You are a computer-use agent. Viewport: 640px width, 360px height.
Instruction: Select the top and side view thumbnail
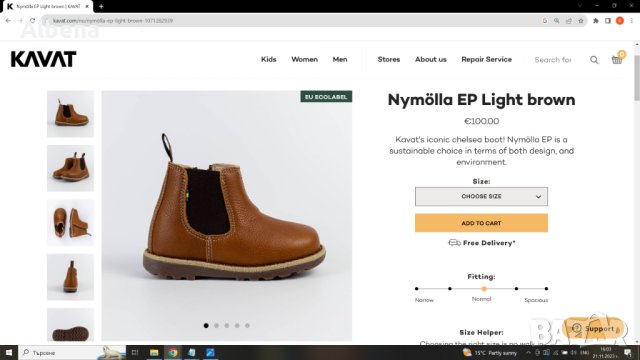click(70, 223)
